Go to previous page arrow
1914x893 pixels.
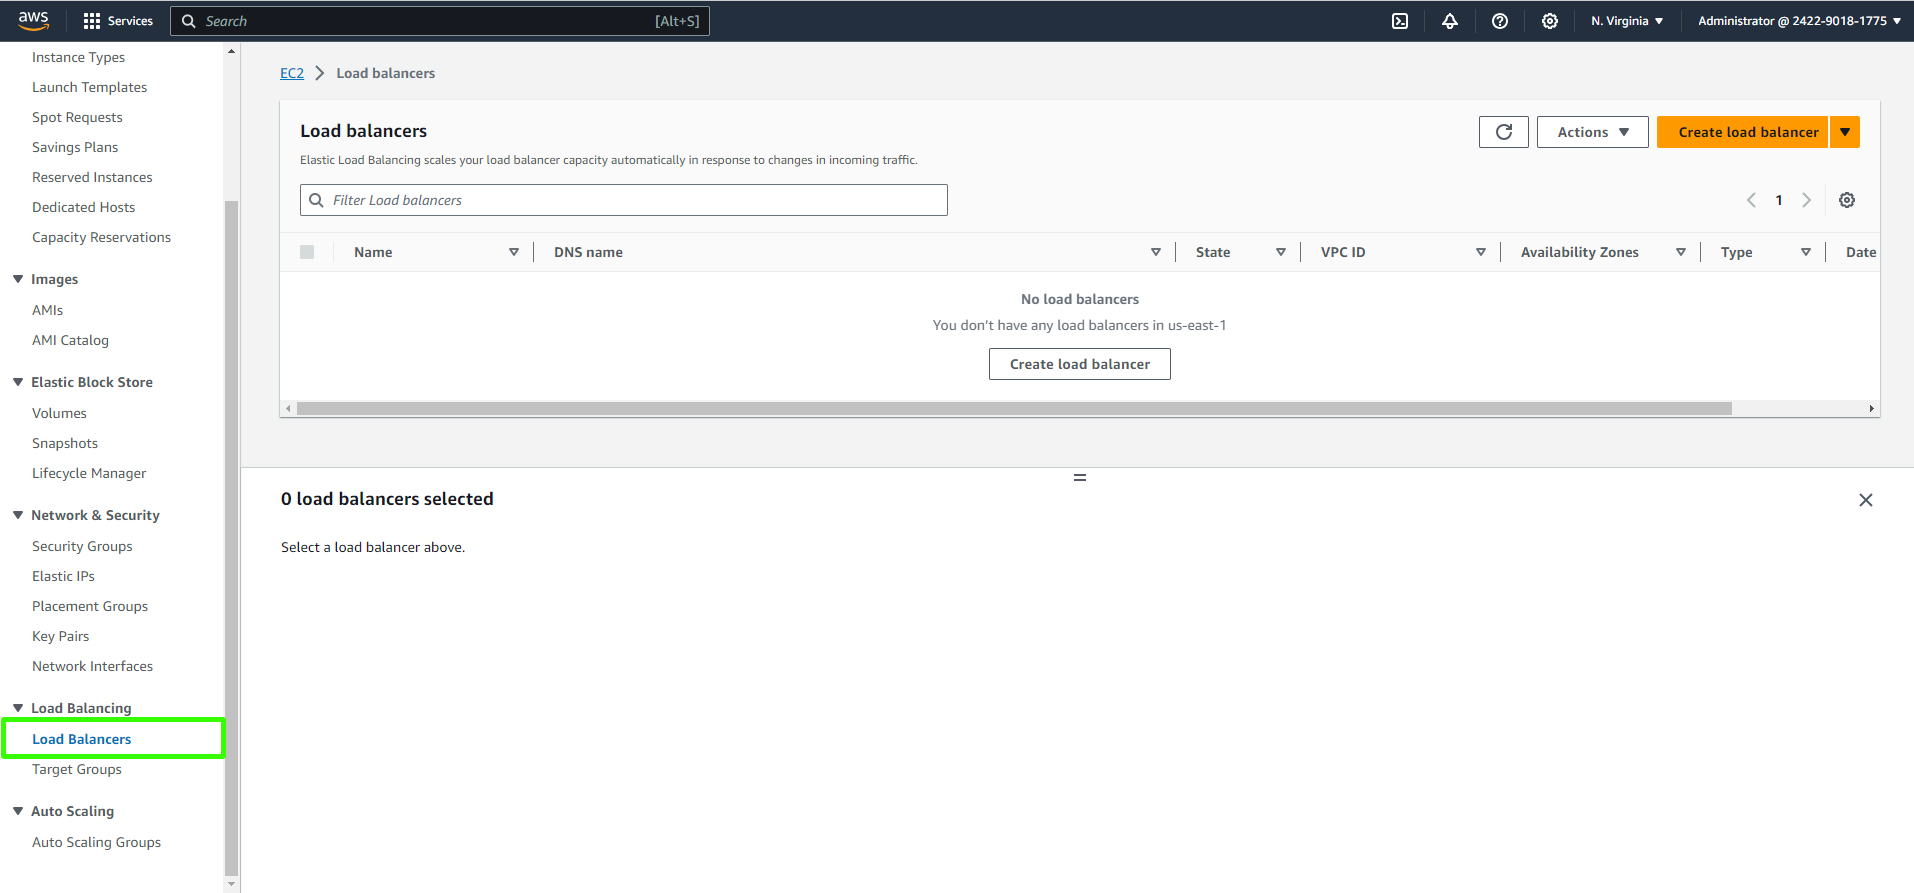[x=1751, y=200]
